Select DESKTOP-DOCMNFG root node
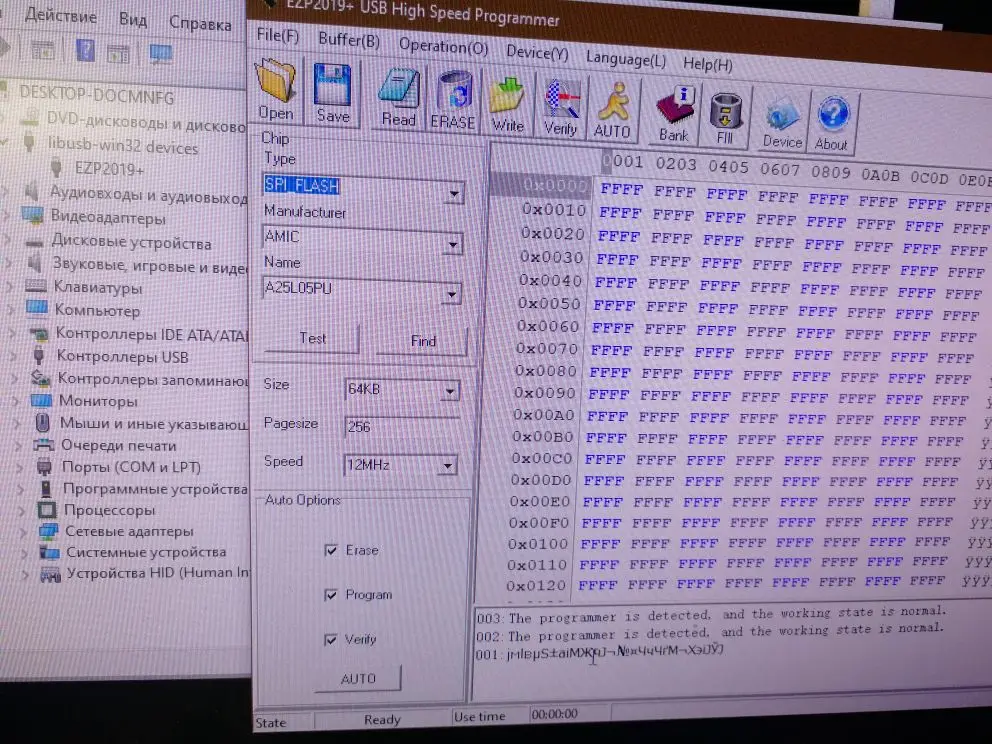 (x=96, y=95)
